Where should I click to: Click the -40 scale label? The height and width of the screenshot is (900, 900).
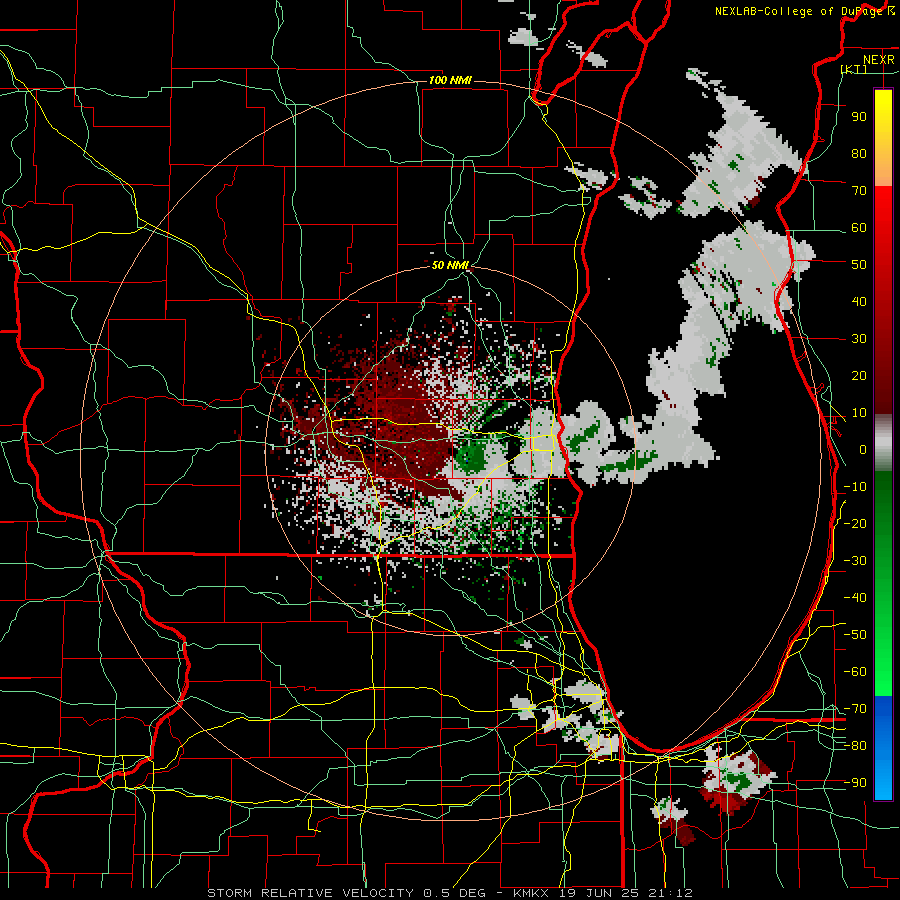(x=855, y=598)
